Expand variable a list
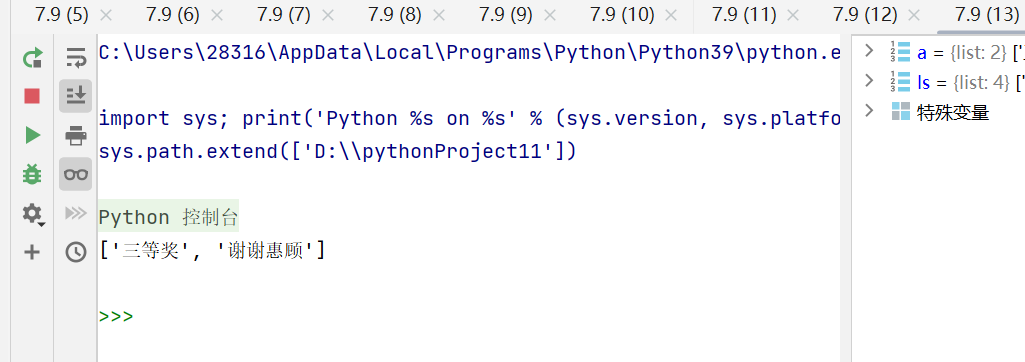The height and width of the screenshot is (362, 1025). tap(869, 51)
